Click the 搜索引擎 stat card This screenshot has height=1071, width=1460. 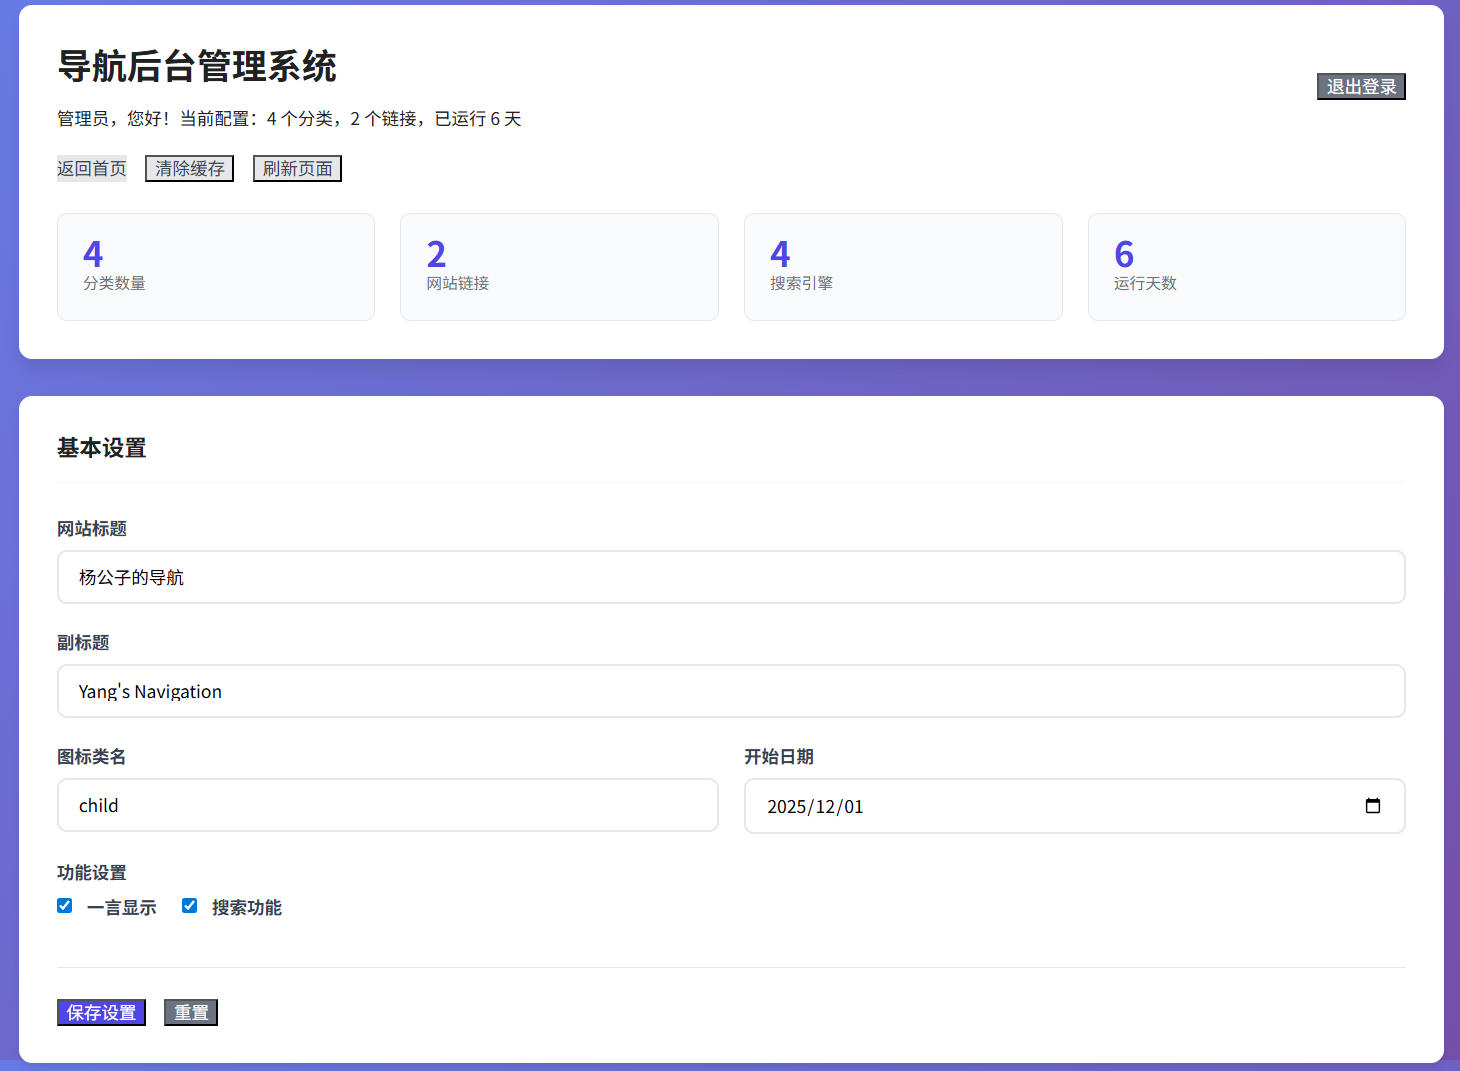tap(903, 267)
